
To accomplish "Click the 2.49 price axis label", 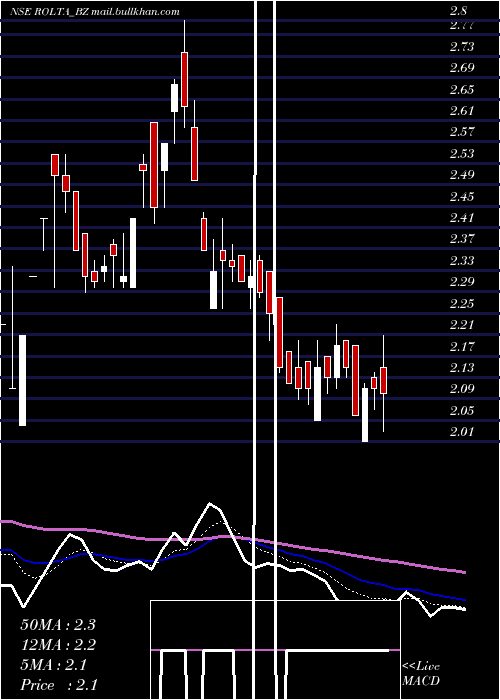I will pyautogui.click(x=462, y=175).
